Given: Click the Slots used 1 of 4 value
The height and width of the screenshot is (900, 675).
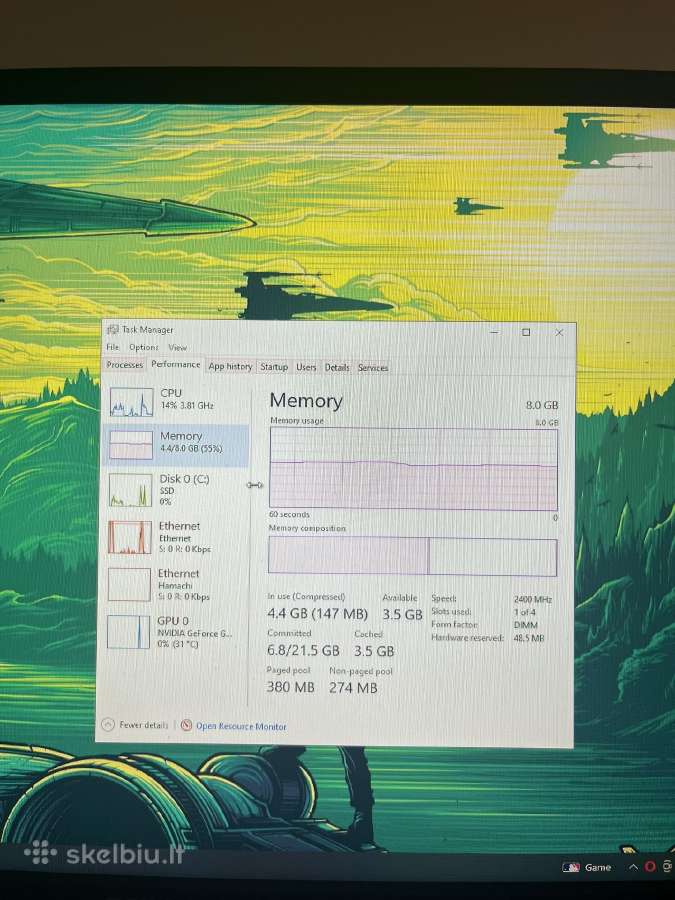Looking at the screenshot, I should coord(525,612).
